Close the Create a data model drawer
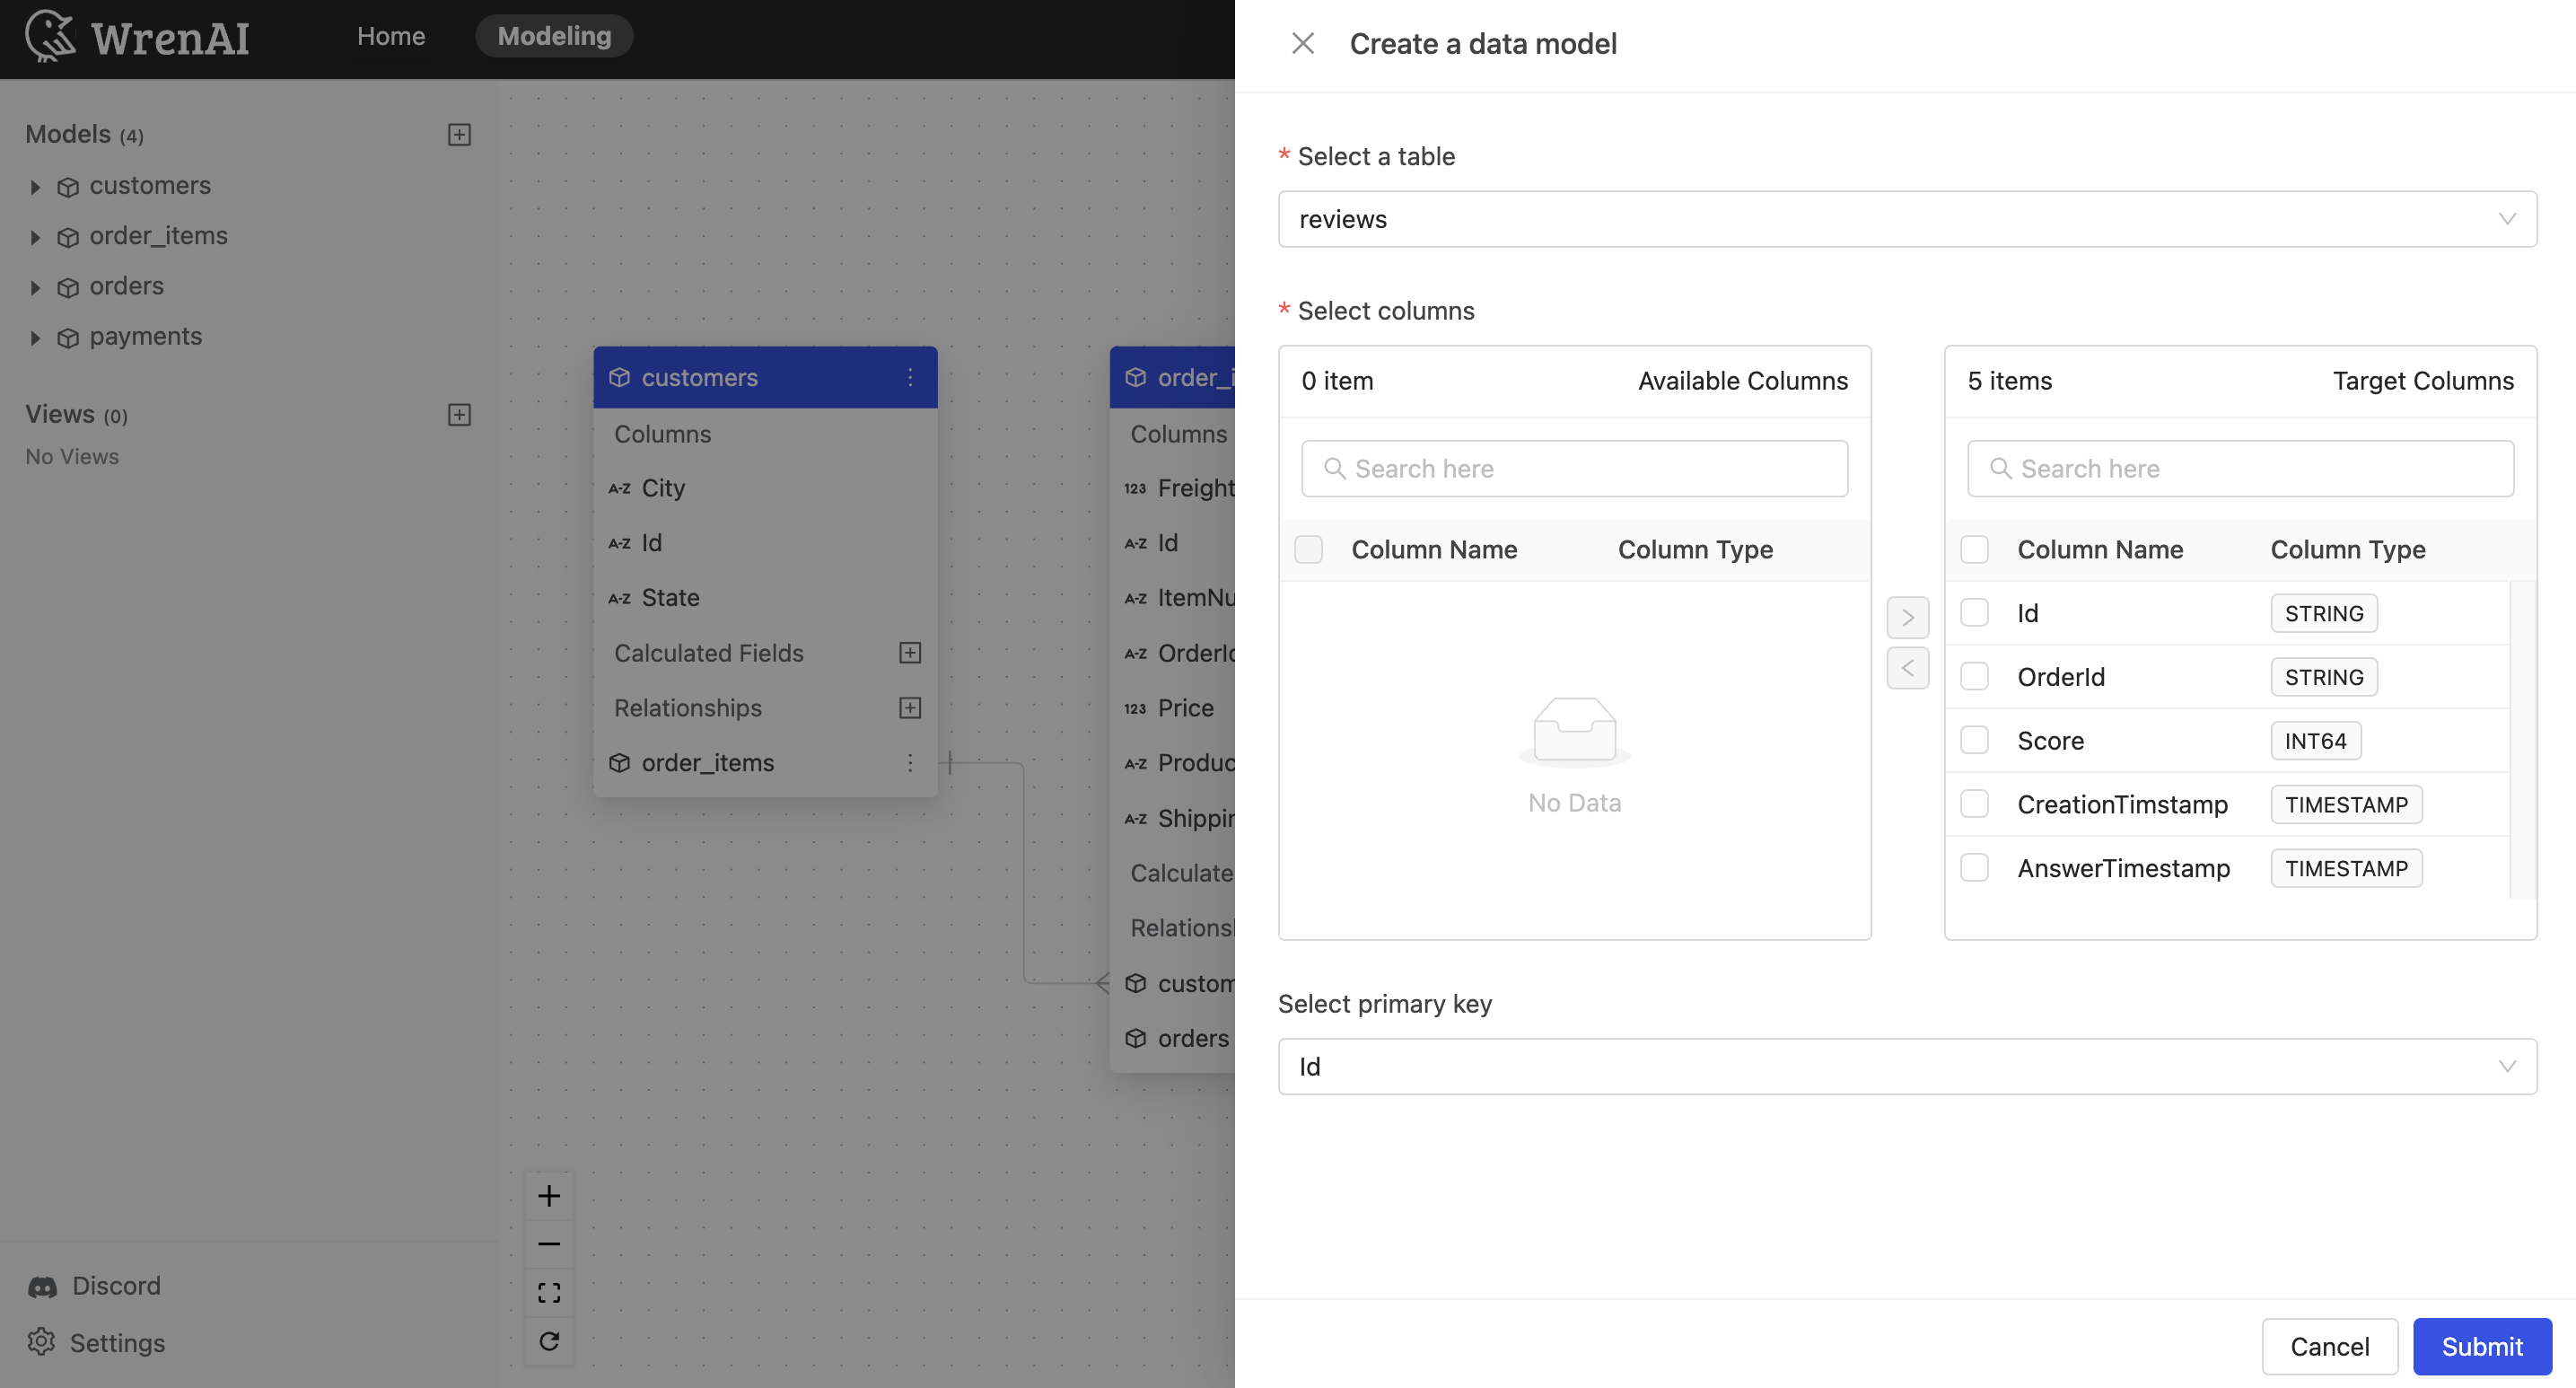 point(1303,43)
